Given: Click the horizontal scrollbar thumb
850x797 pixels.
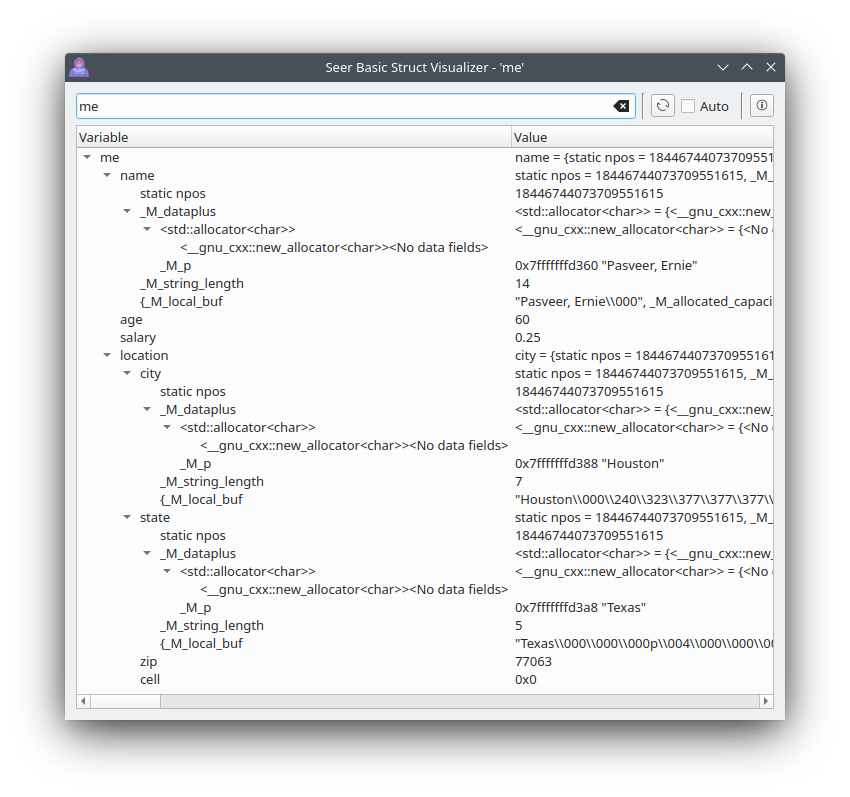Looking at the screenshot, I should [x=125, y=701].
